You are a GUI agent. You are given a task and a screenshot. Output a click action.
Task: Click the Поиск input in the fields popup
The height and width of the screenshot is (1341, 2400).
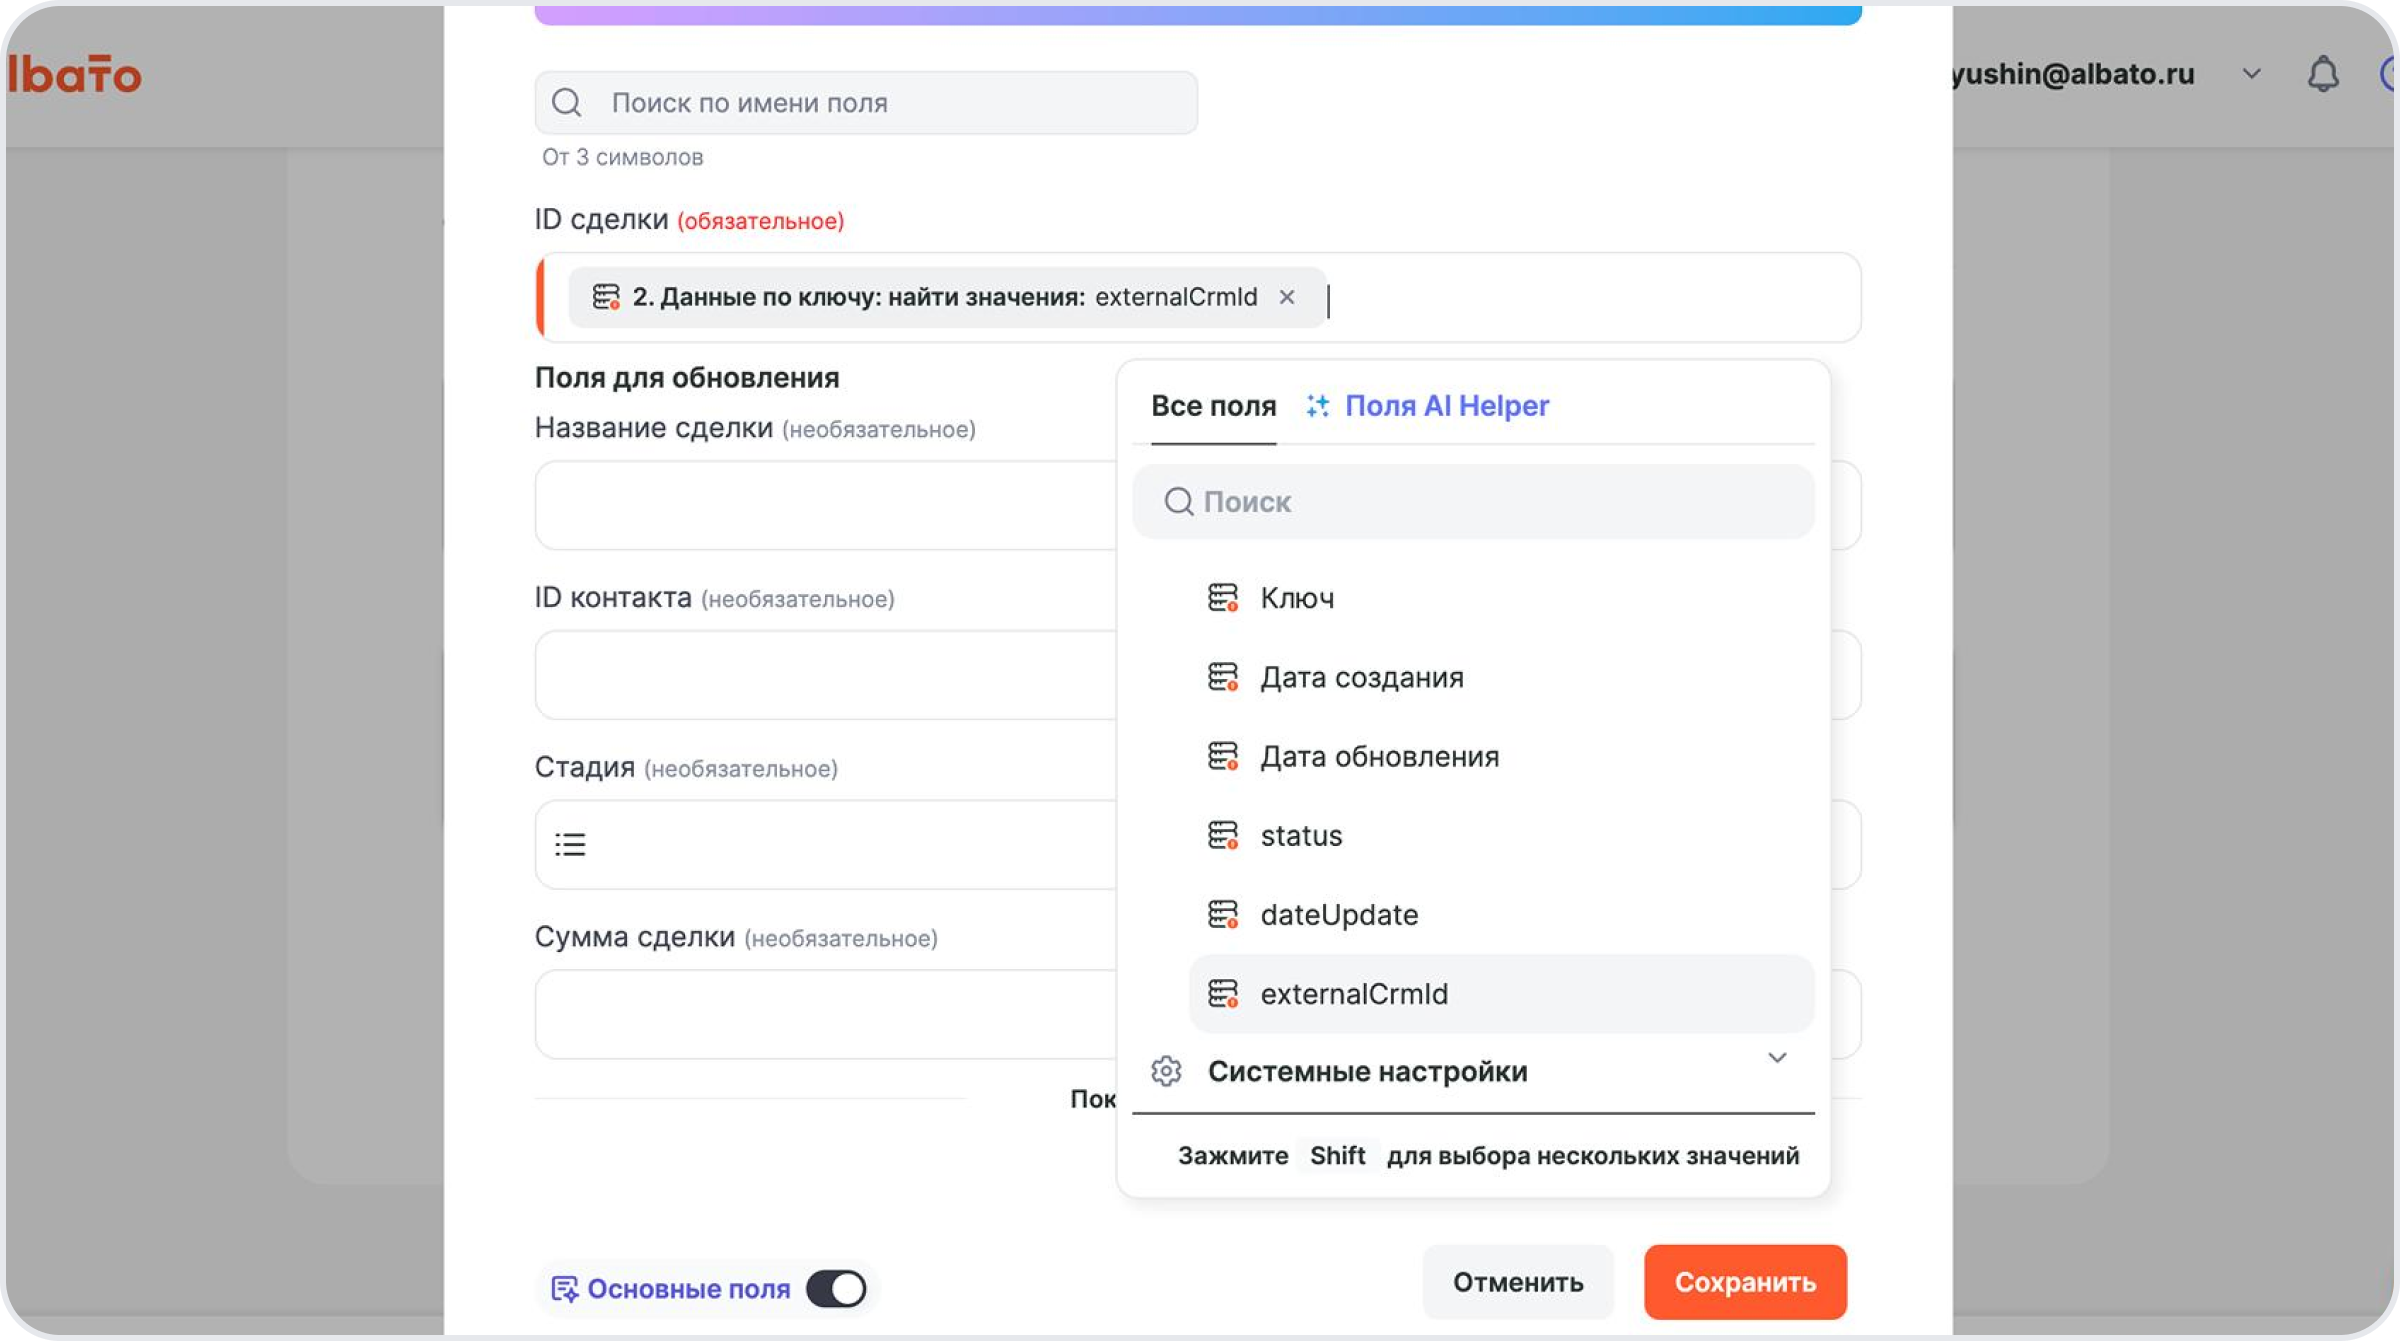[1473, 502]
